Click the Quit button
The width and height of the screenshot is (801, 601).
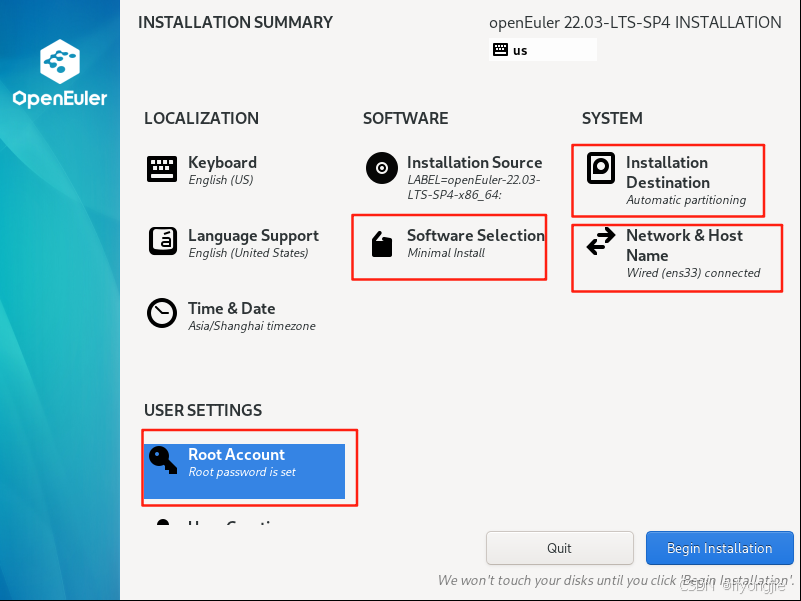coord(560,548)
